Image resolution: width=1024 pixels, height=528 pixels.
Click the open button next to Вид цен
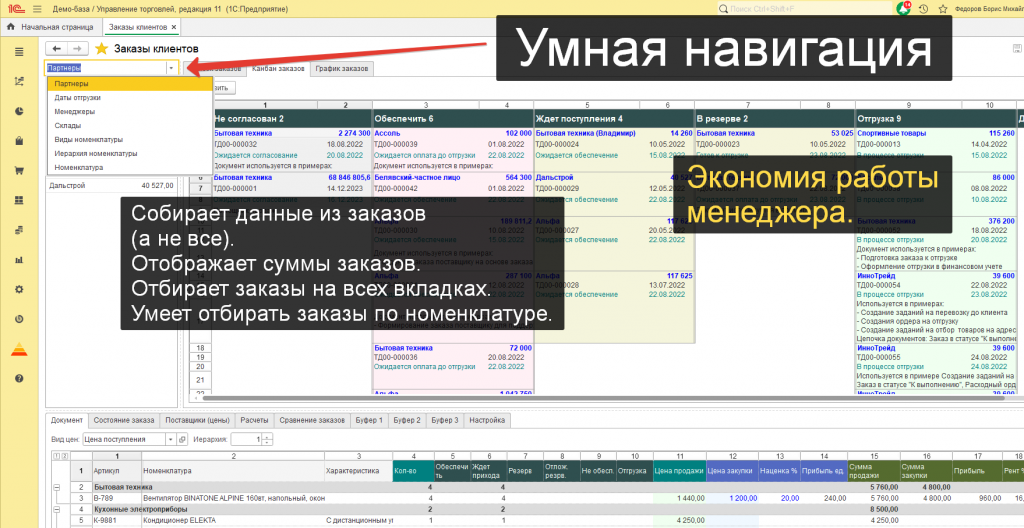pyautogui.click(x=182, y=439)
